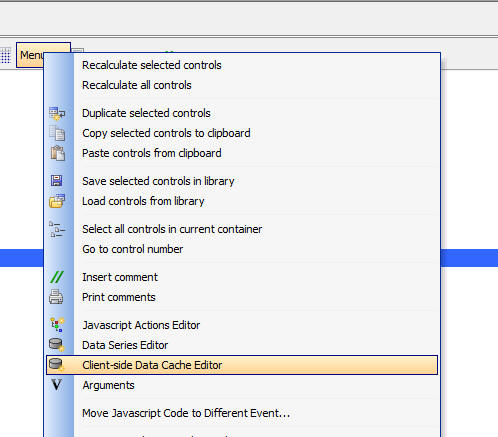Select Move Javascript Code to Different Event
498x437 pixels.
click(x=186, y=413)
